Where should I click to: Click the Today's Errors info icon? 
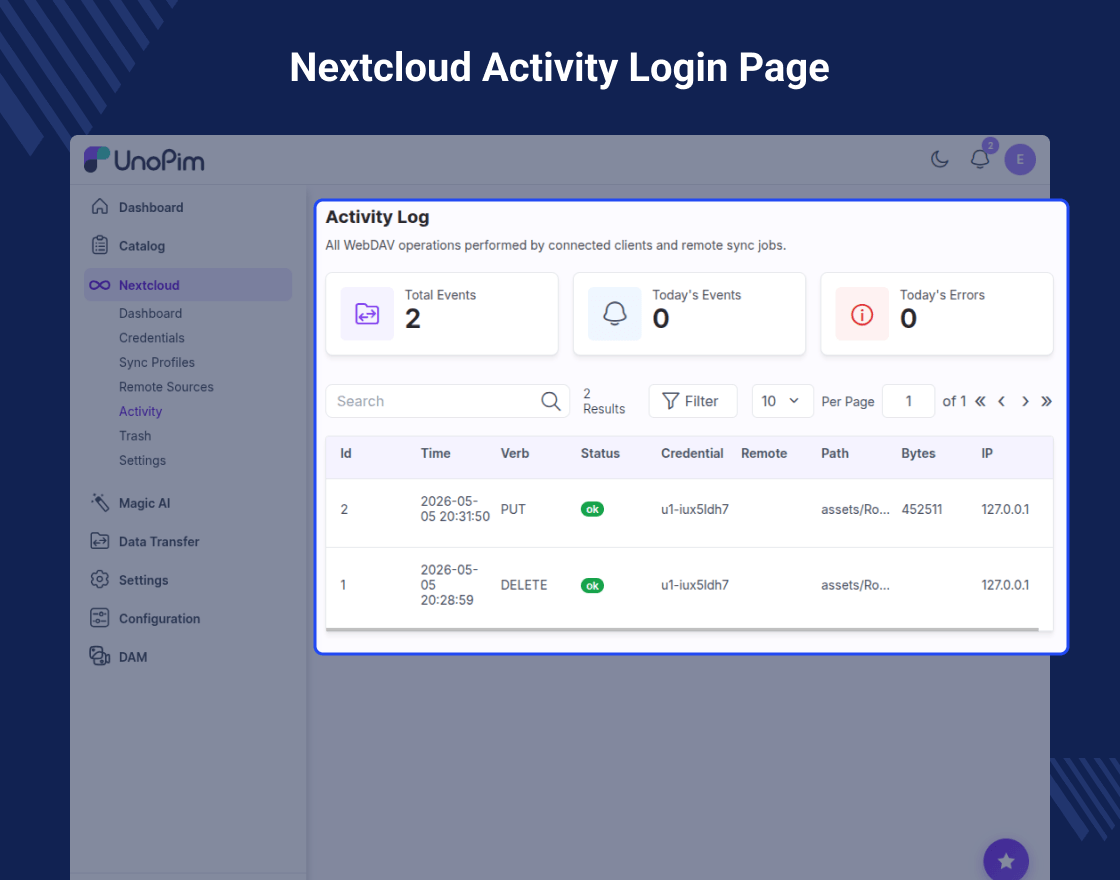pos(862,314)
